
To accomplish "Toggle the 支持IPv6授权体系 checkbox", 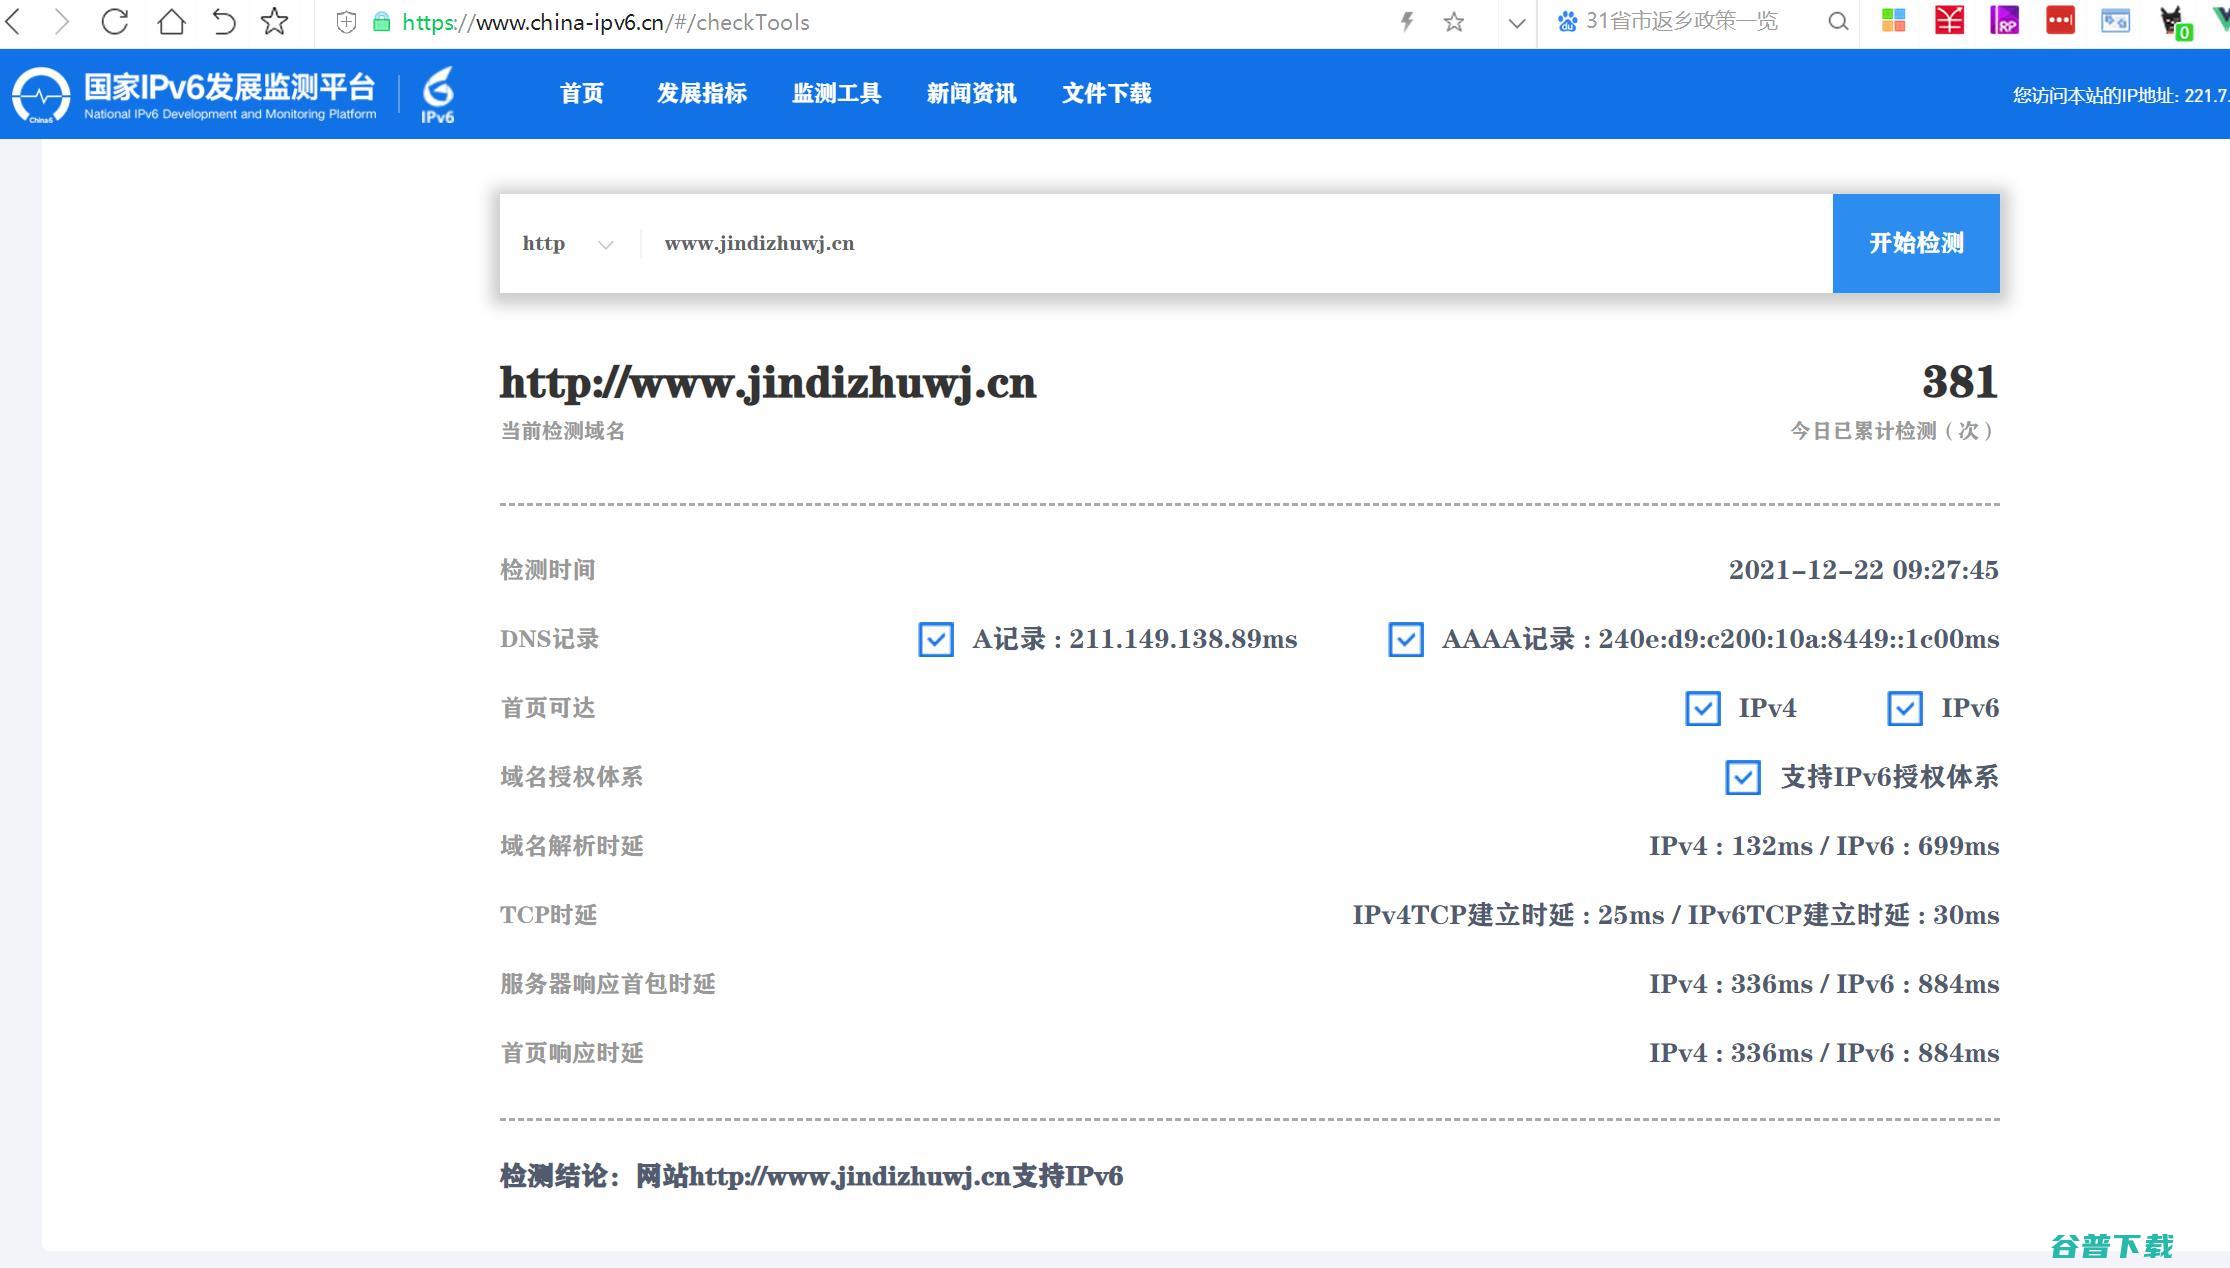I will click(1743, 777).
